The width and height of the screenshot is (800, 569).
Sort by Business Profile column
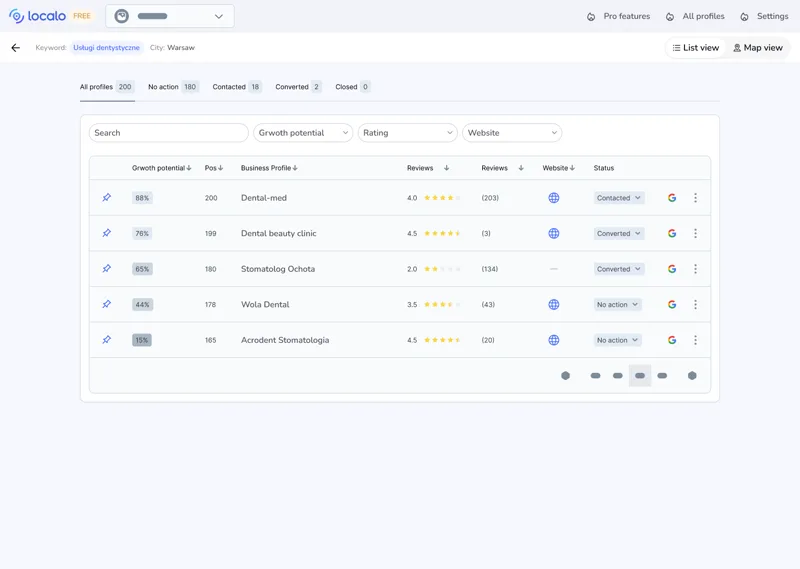(x=269, y=168)
